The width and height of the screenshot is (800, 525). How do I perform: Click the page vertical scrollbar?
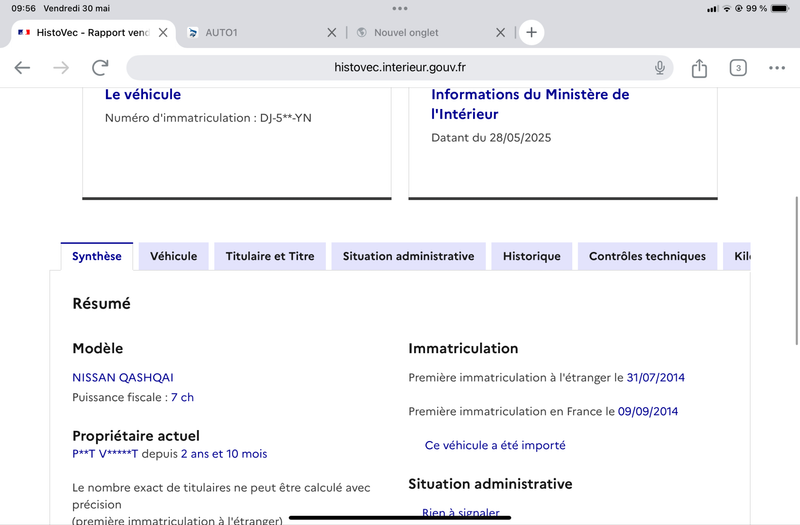(x=796, y=270)
